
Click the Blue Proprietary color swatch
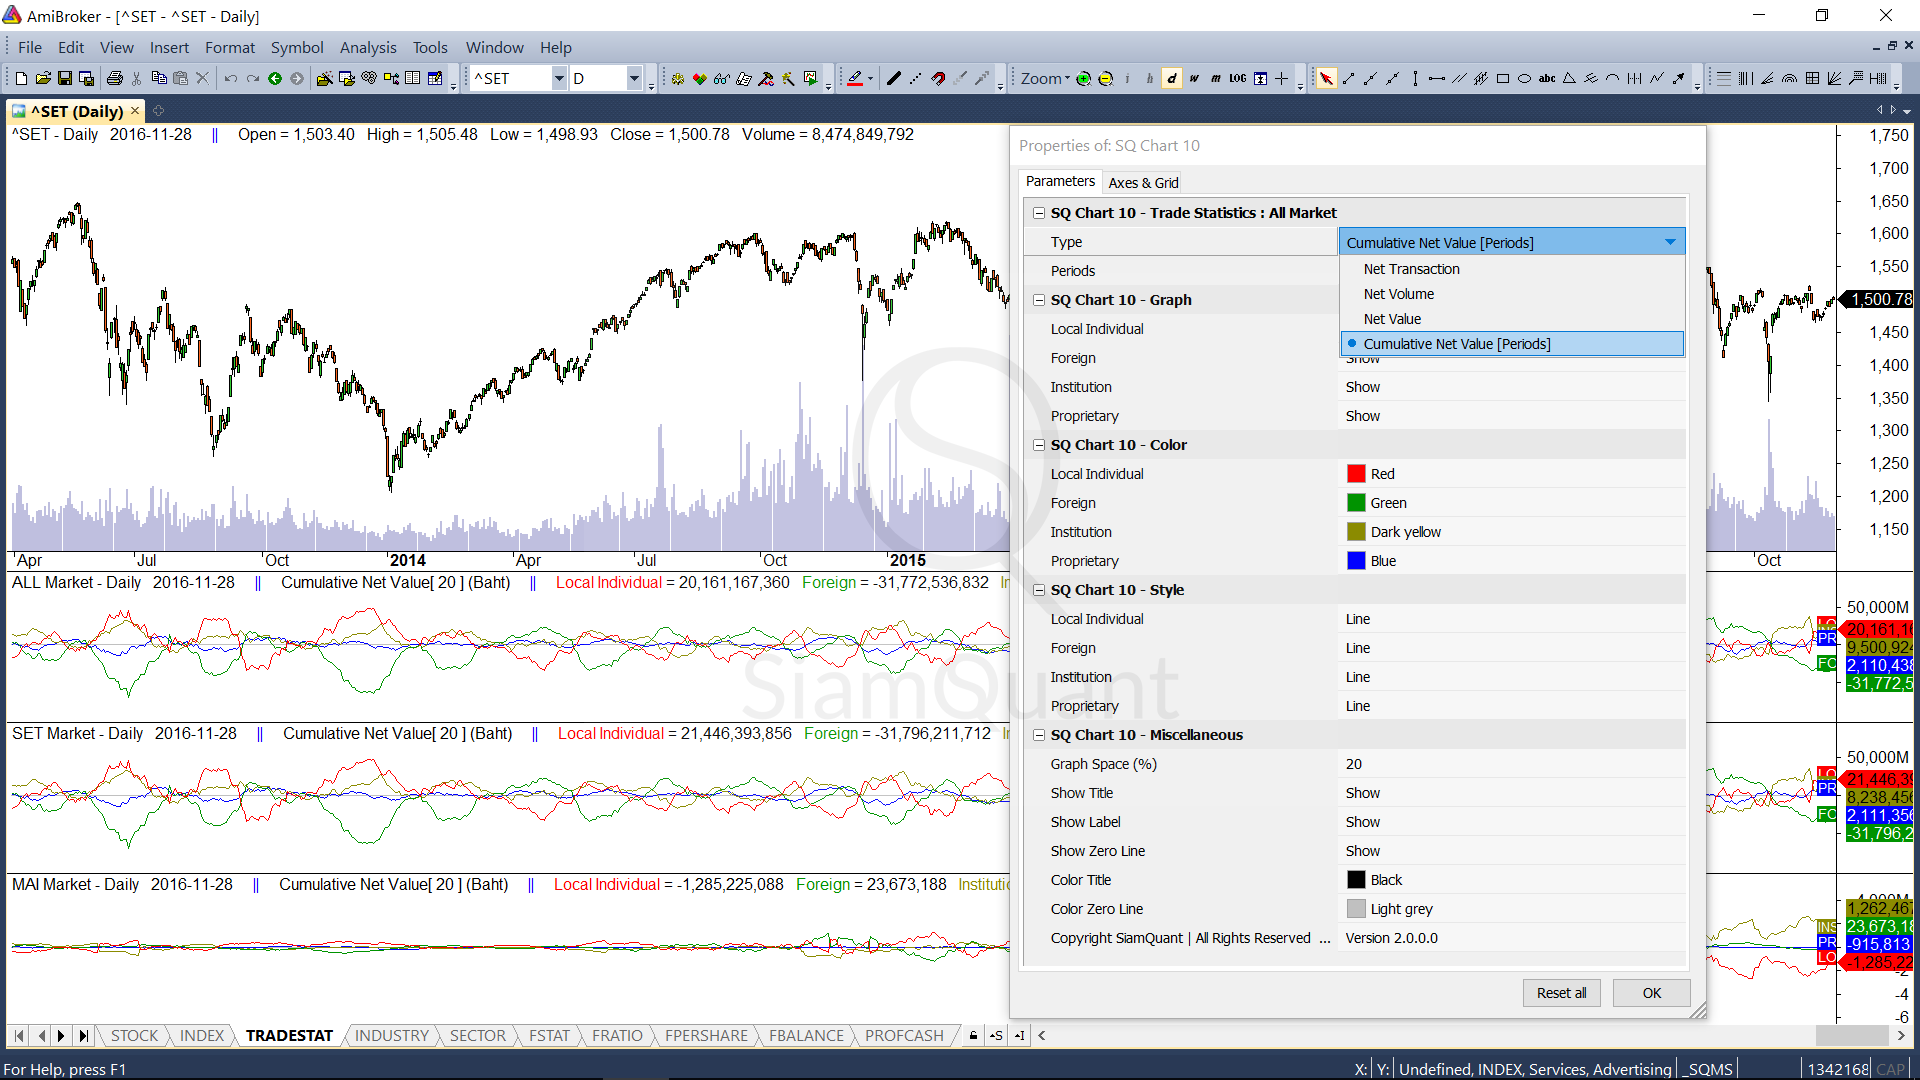click(1356, 561)
